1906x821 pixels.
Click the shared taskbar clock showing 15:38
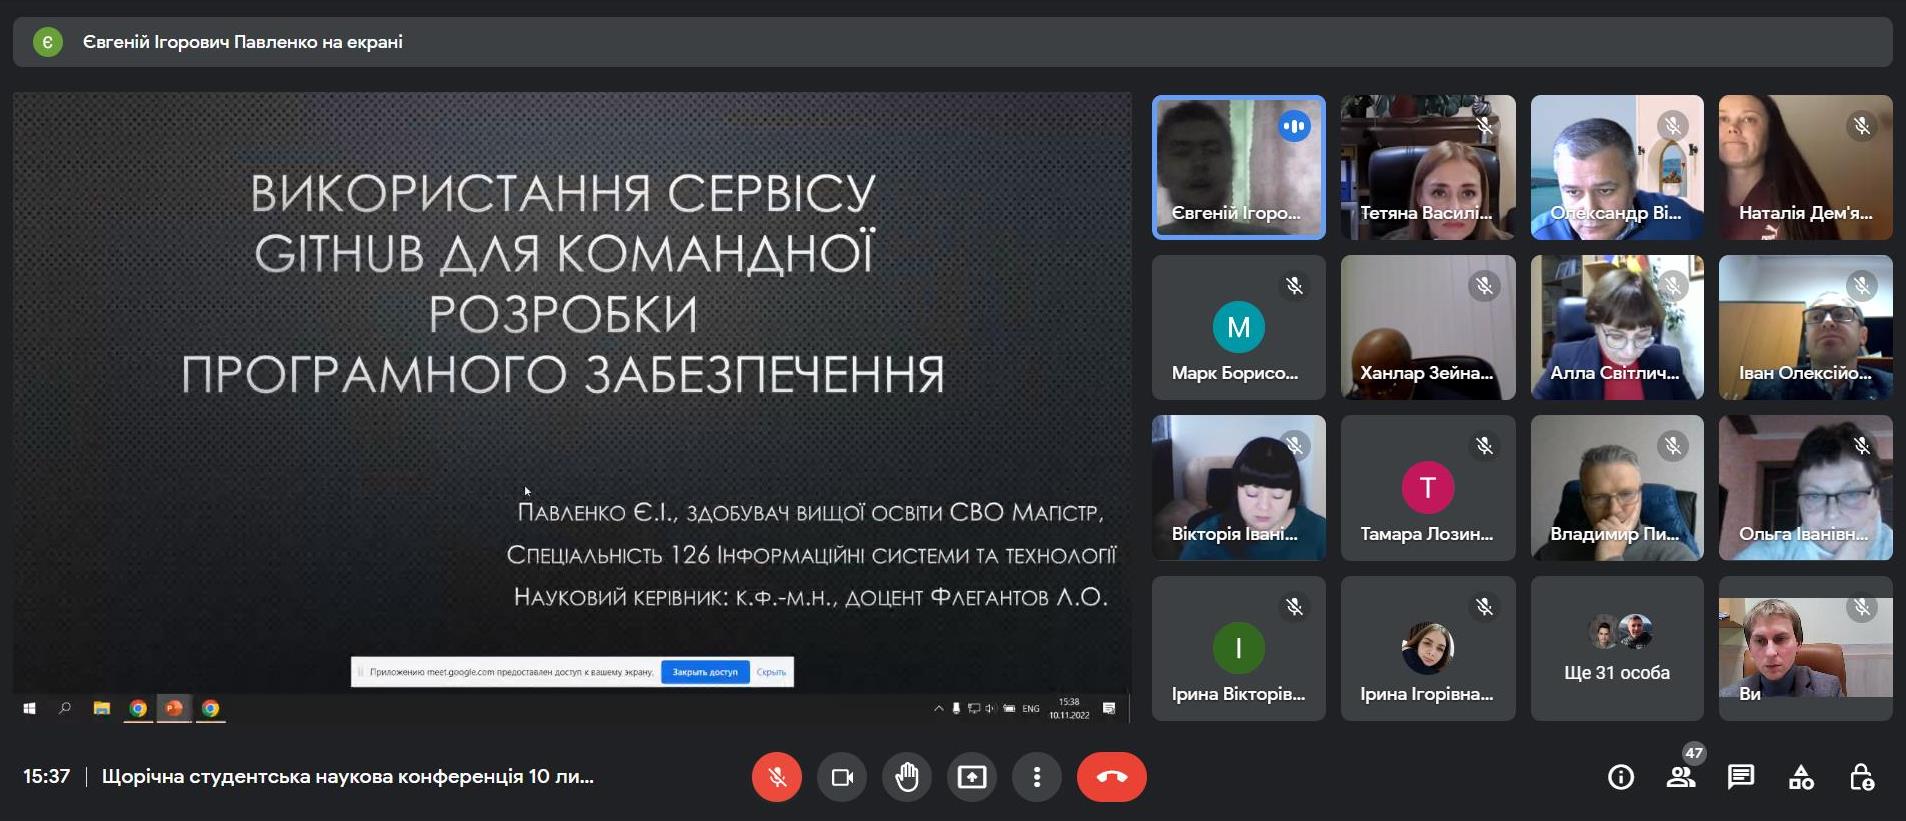(x=1069, y=708)
